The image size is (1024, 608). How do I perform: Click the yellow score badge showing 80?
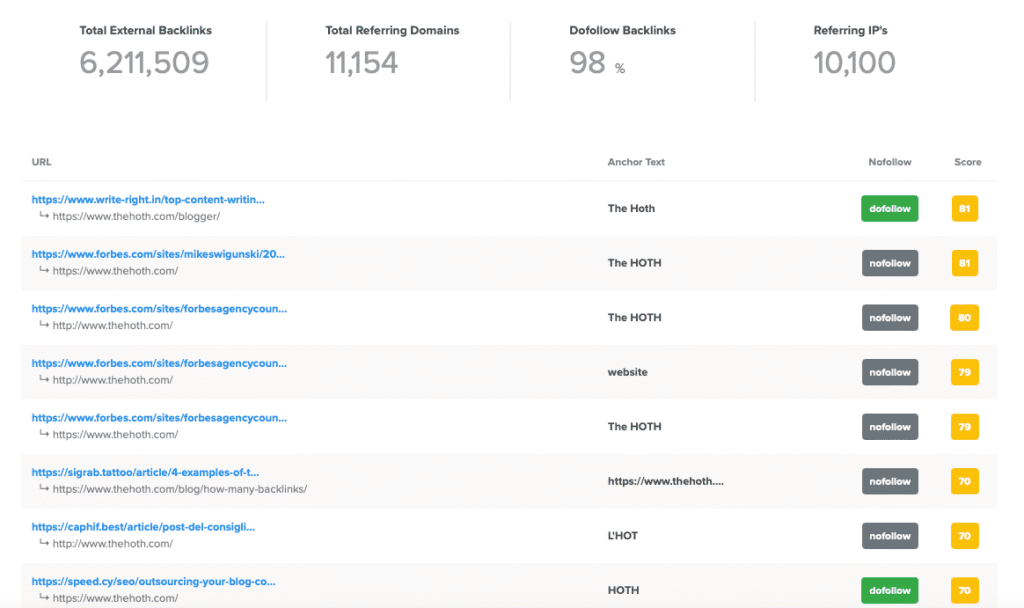(964, 318)
